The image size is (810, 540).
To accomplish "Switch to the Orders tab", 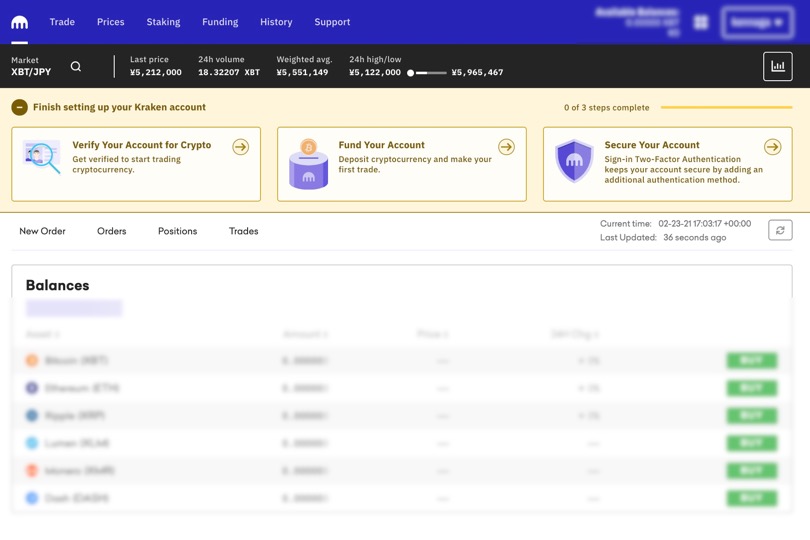I will pos(112,231).
